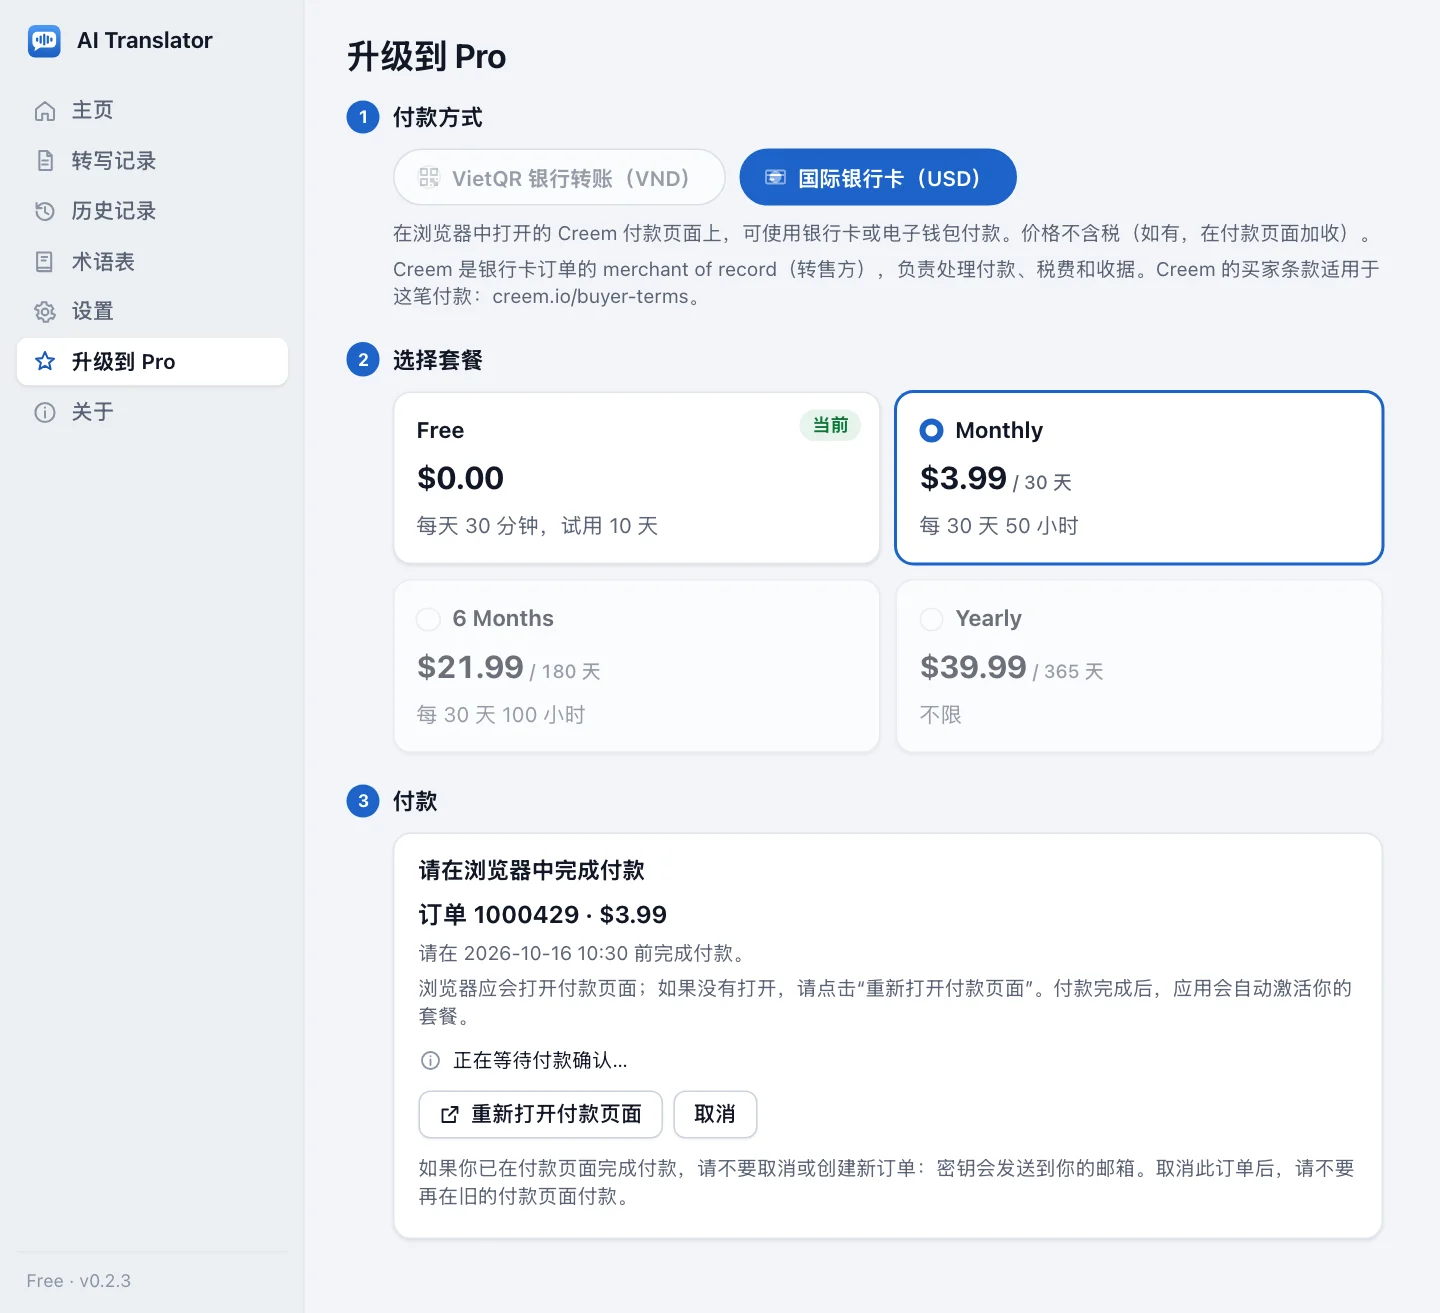
Task: Click the $3.99 Monthly price text
Action: coord(963,478)
